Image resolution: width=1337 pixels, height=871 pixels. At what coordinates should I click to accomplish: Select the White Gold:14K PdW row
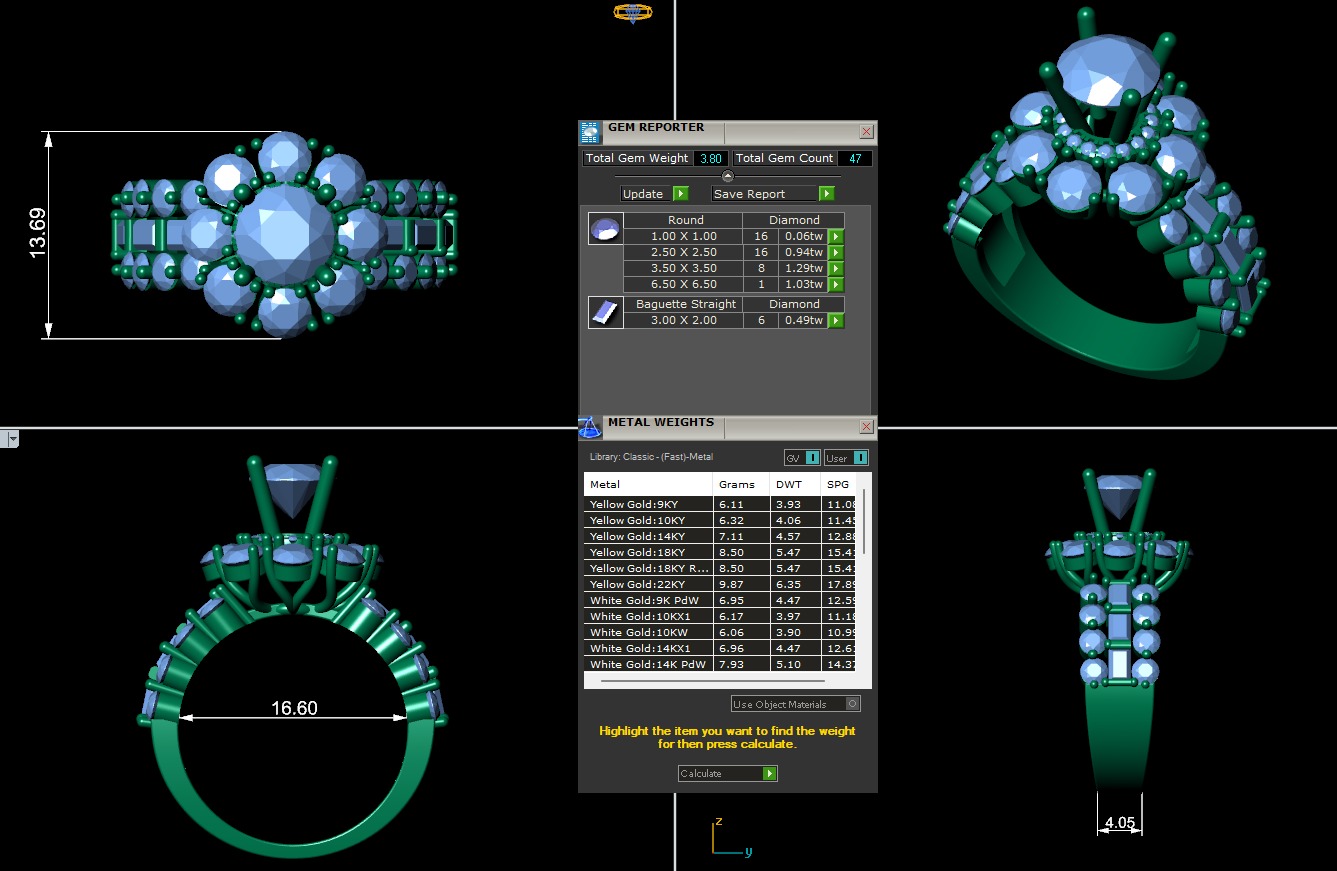720,664
